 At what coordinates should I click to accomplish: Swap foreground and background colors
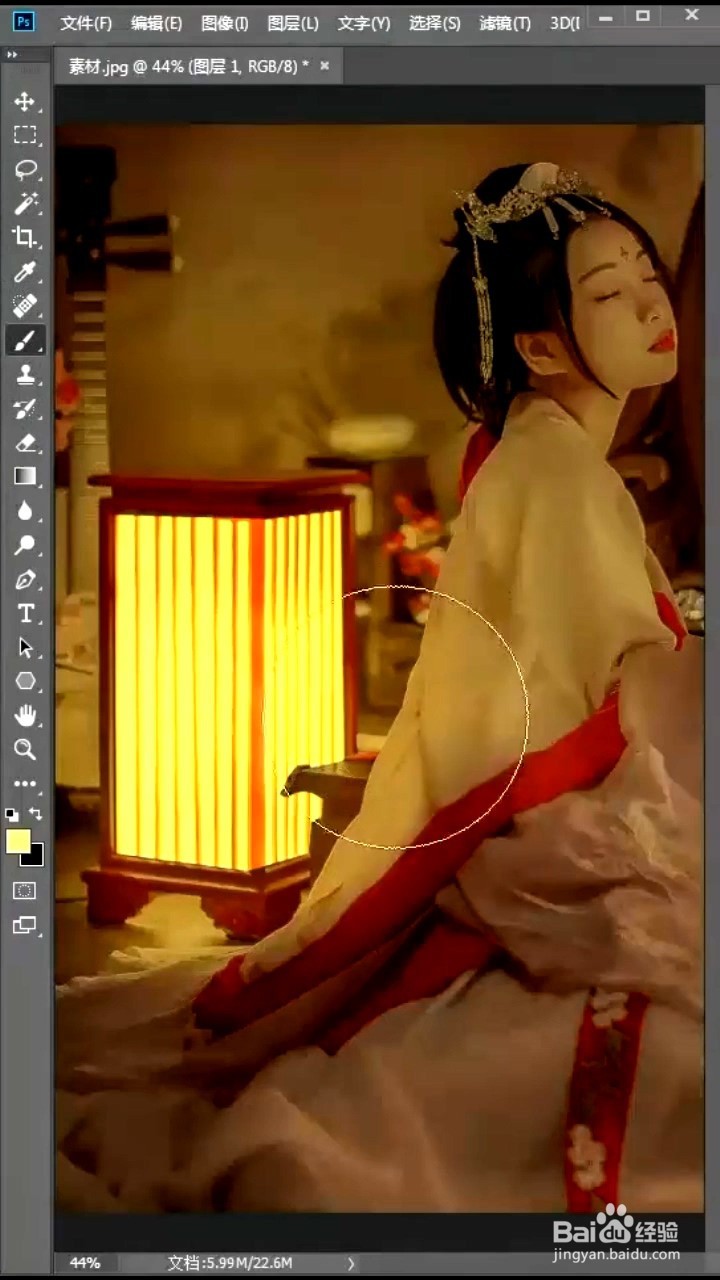click(37, 814)
